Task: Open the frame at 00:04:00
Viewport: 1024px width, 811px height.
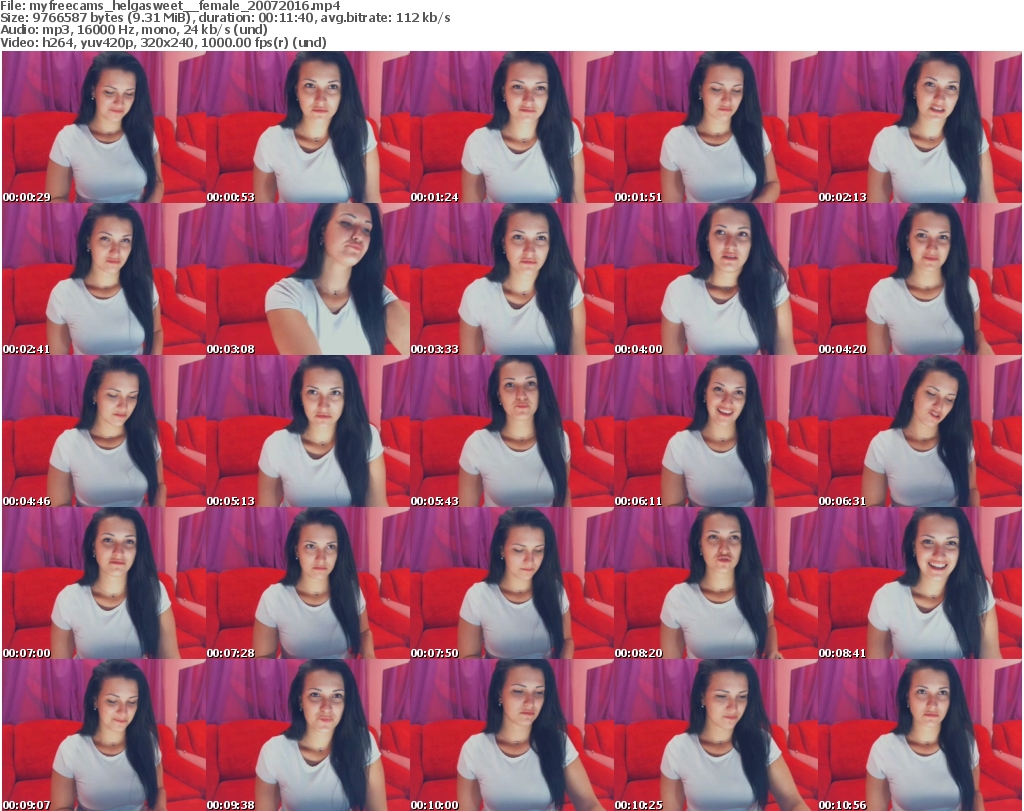Action: coord(716,279)
